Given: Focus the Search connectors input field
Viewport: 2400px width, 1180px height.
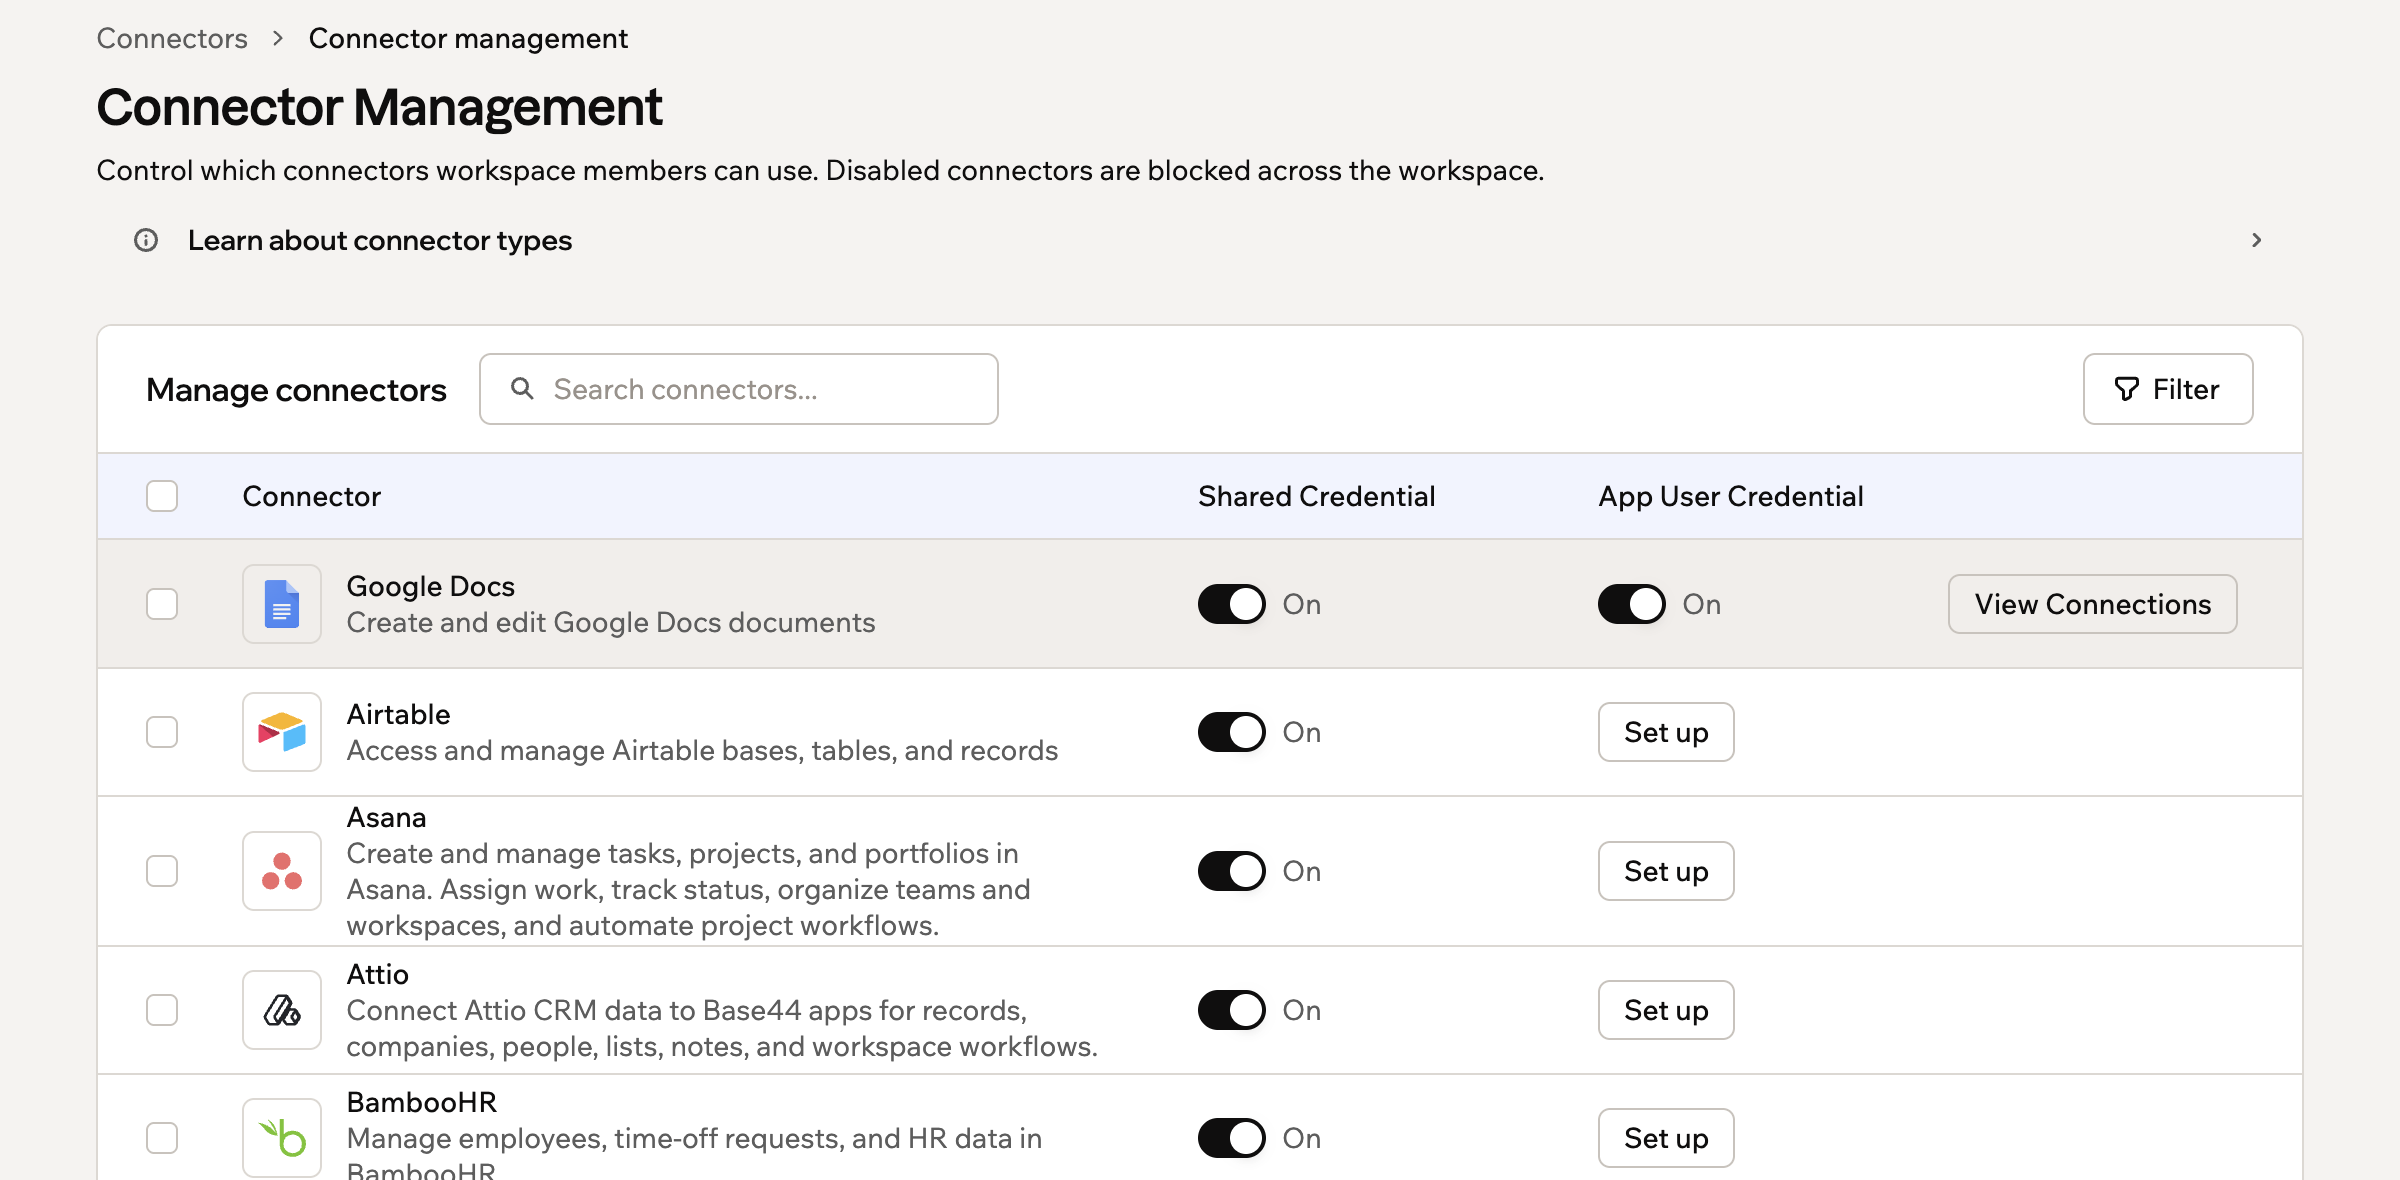Looking at the screenshot, I should click(739, 389).
